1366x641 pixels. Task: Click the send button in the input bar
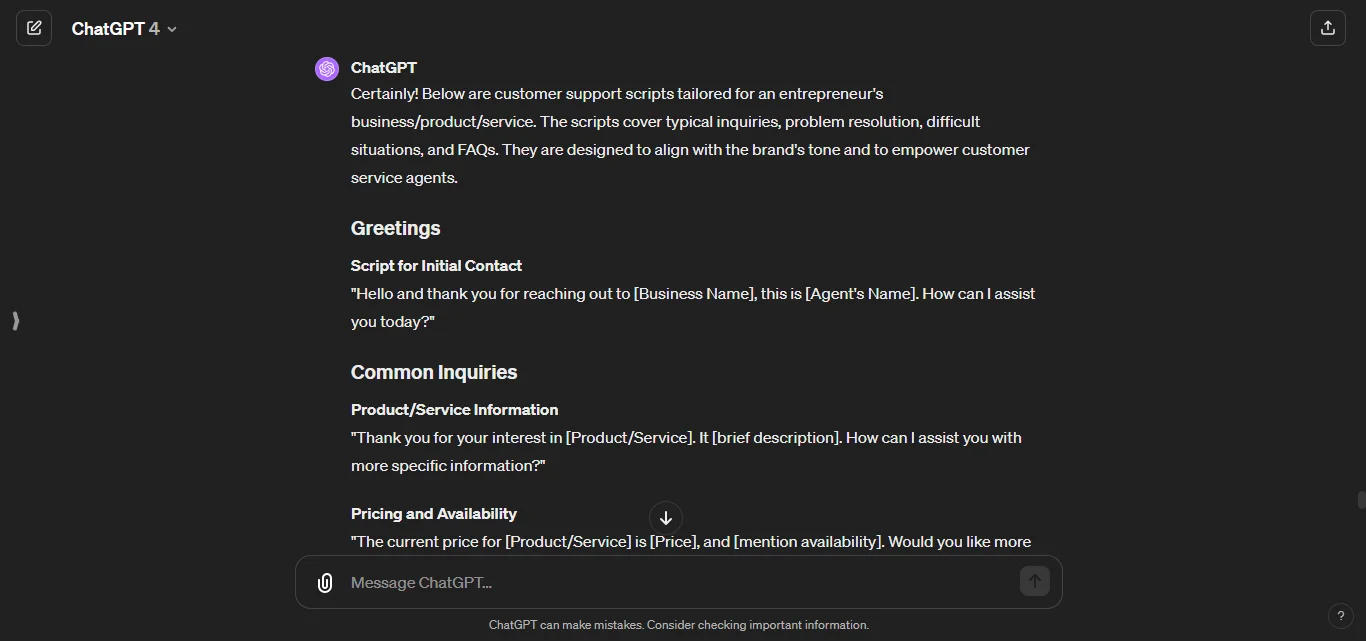pyautogui.click(x=1034, y=581)
